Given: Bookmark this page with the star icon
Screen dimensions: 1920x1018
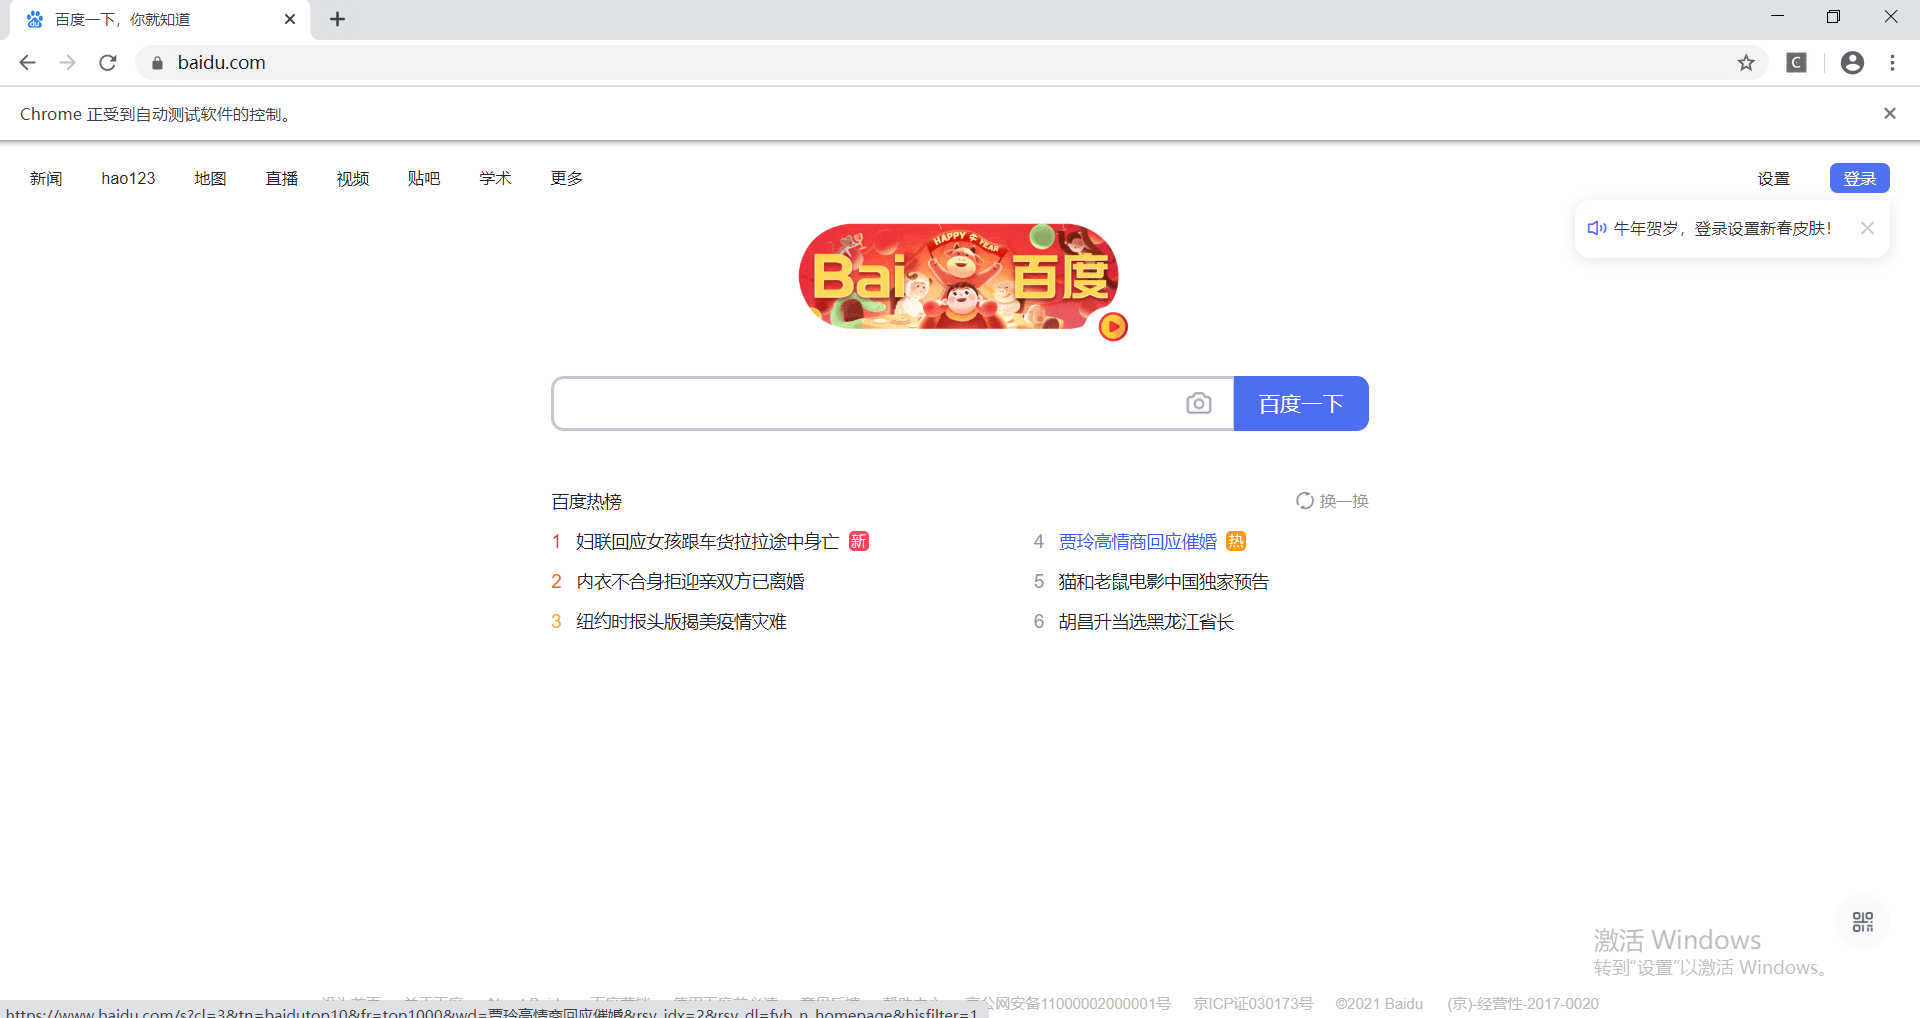Looking at the screenshot, I should click(1746, 62).
